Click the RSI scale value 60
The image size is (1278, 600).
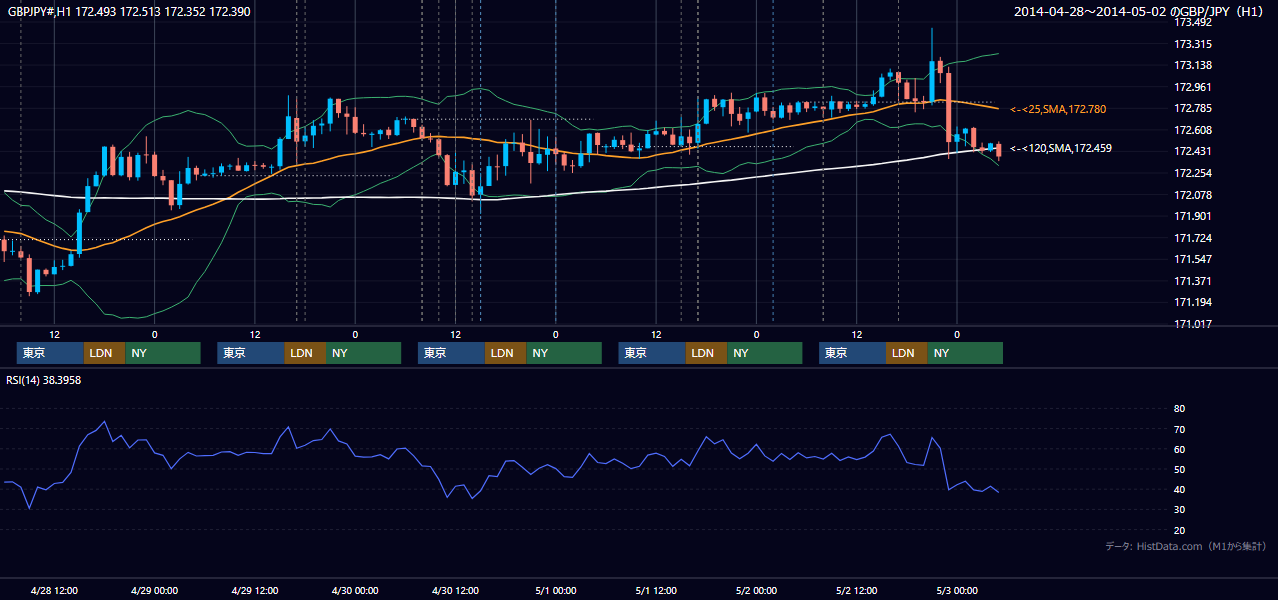click(x=1179, y=449)
